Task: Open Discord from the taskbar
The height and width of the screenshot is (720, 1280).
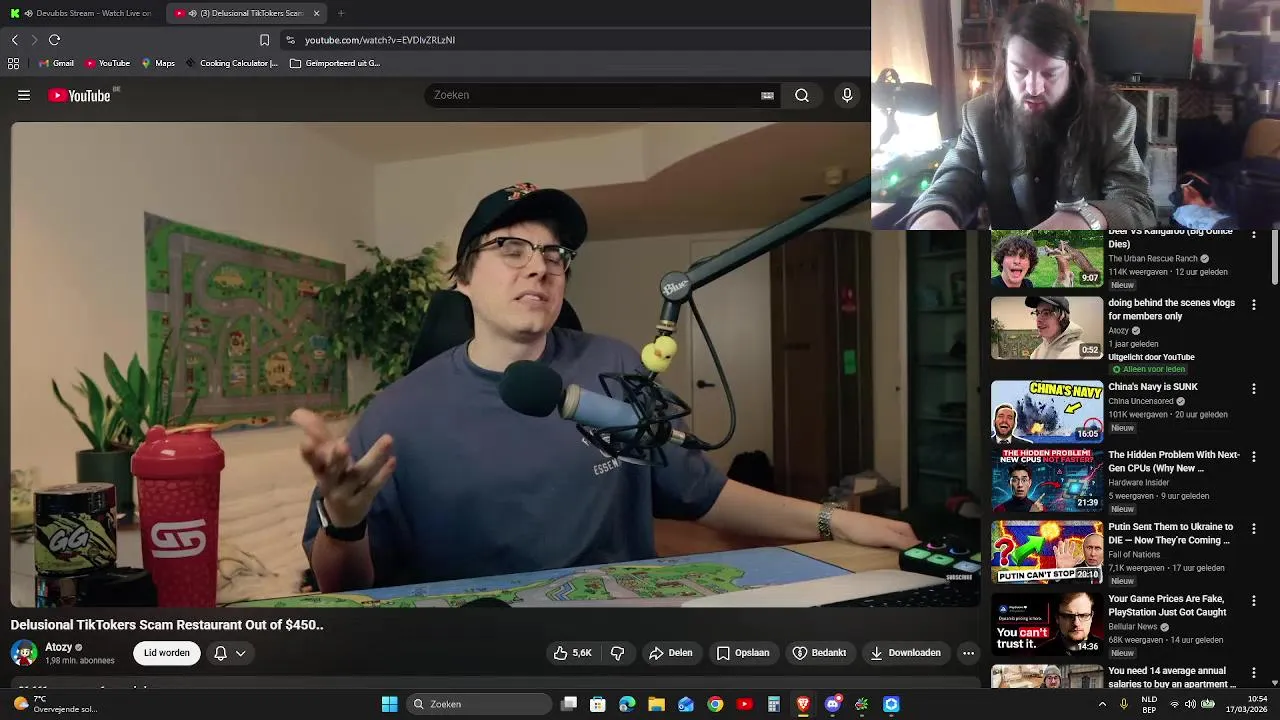Action: point(832,704)
